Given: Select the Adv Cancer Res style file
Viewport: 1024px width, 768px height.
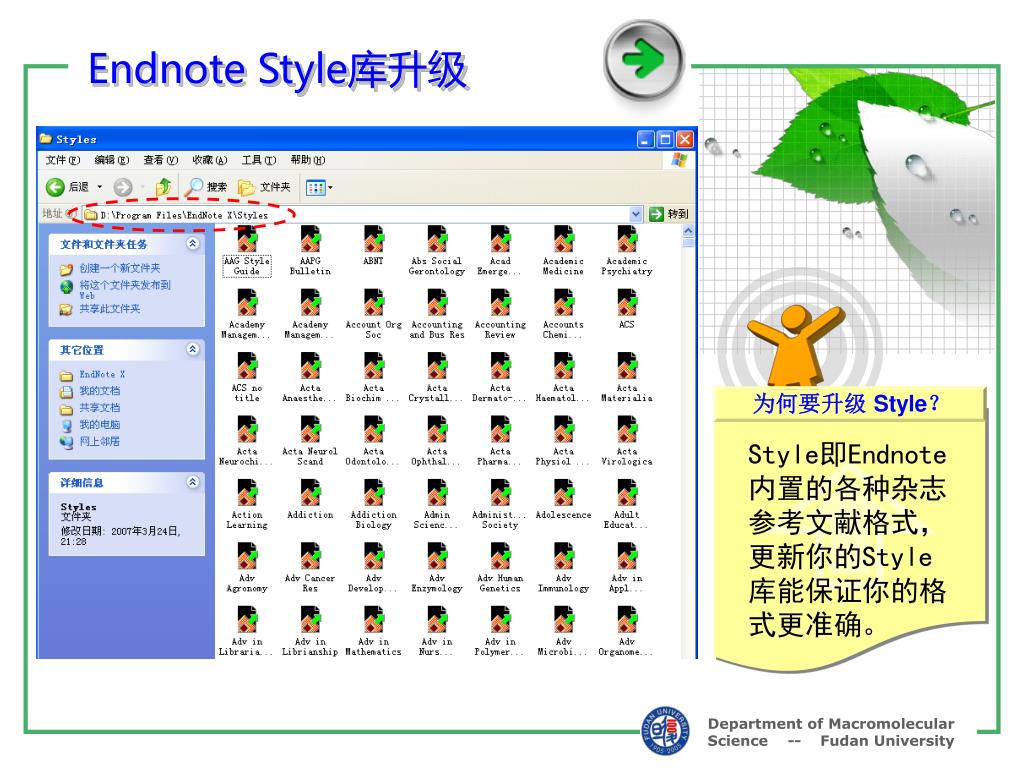Looking at the screenshot, I should pyautogui.click(x=310, y=568).
